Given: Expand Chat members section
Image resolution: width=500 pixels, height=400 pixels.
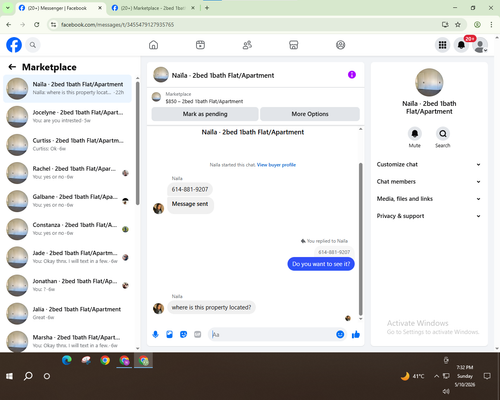Looking at the screenshot, I should (429, 182).
